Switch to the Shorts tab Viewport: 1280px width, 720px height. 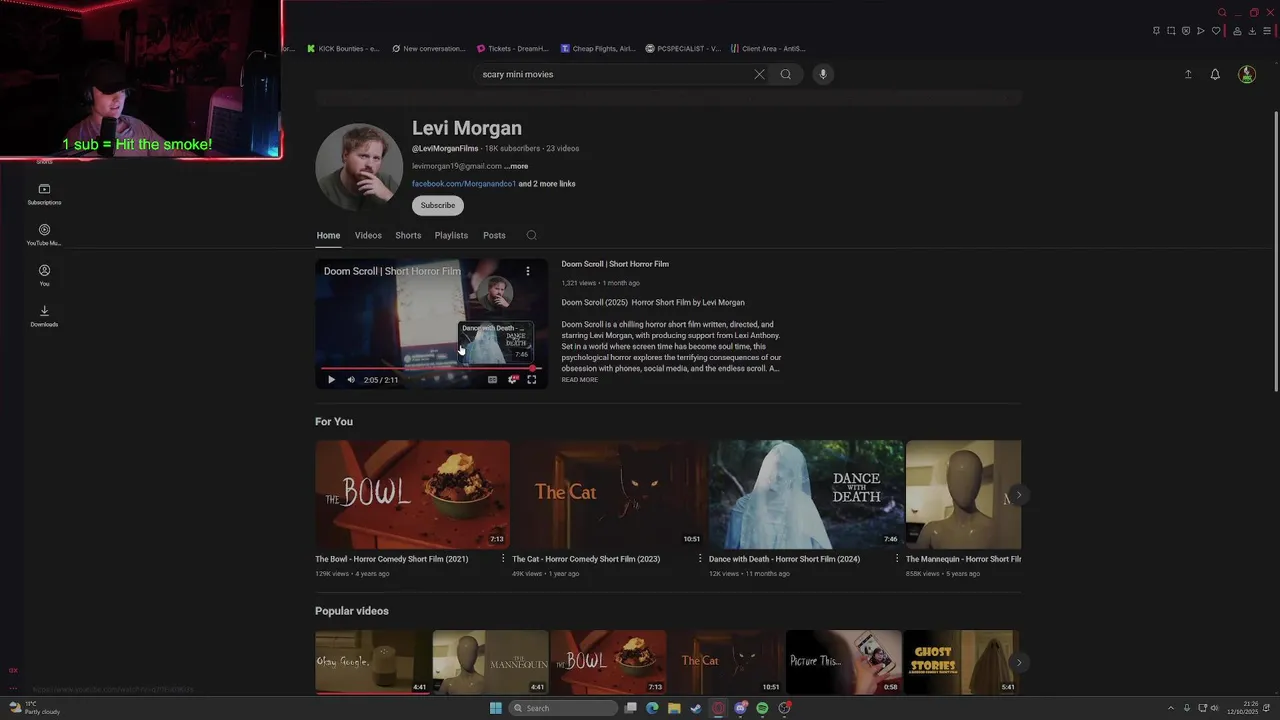pyautogui.click(x=408, y=235)
